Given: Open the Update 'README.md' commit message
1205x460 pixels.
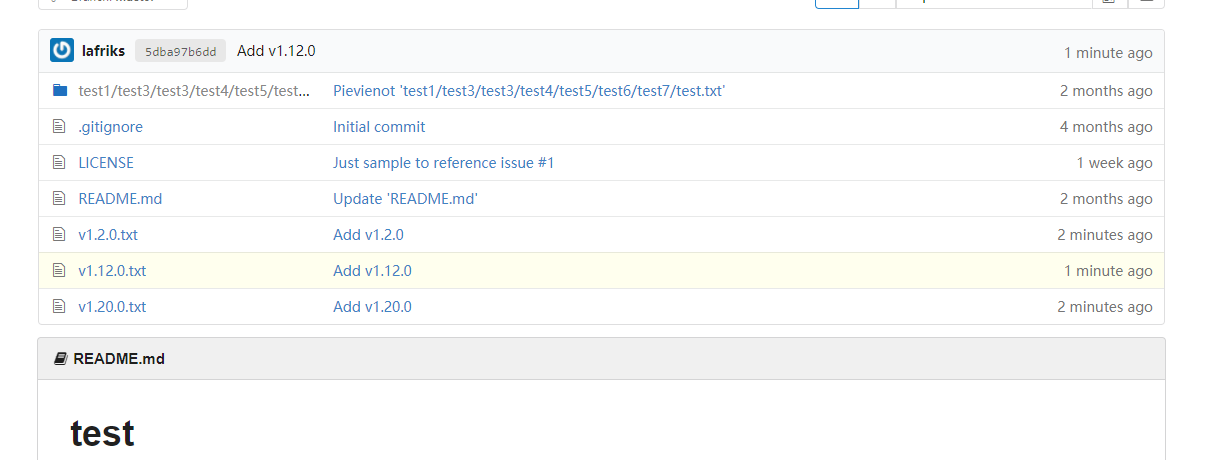Looking at the screenshot, I should [x=405, y=199].
